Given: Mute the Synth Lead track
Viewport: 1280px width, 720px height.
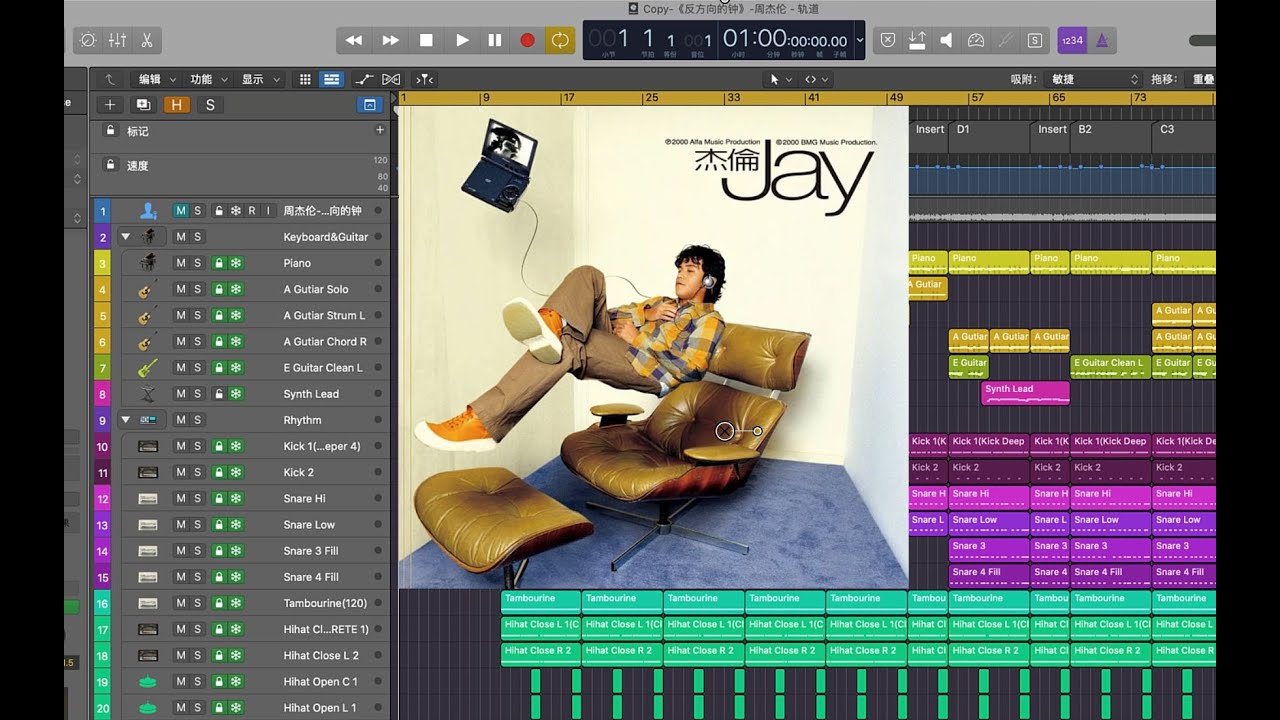Looking at the screenshot, I should pos(181,394).
